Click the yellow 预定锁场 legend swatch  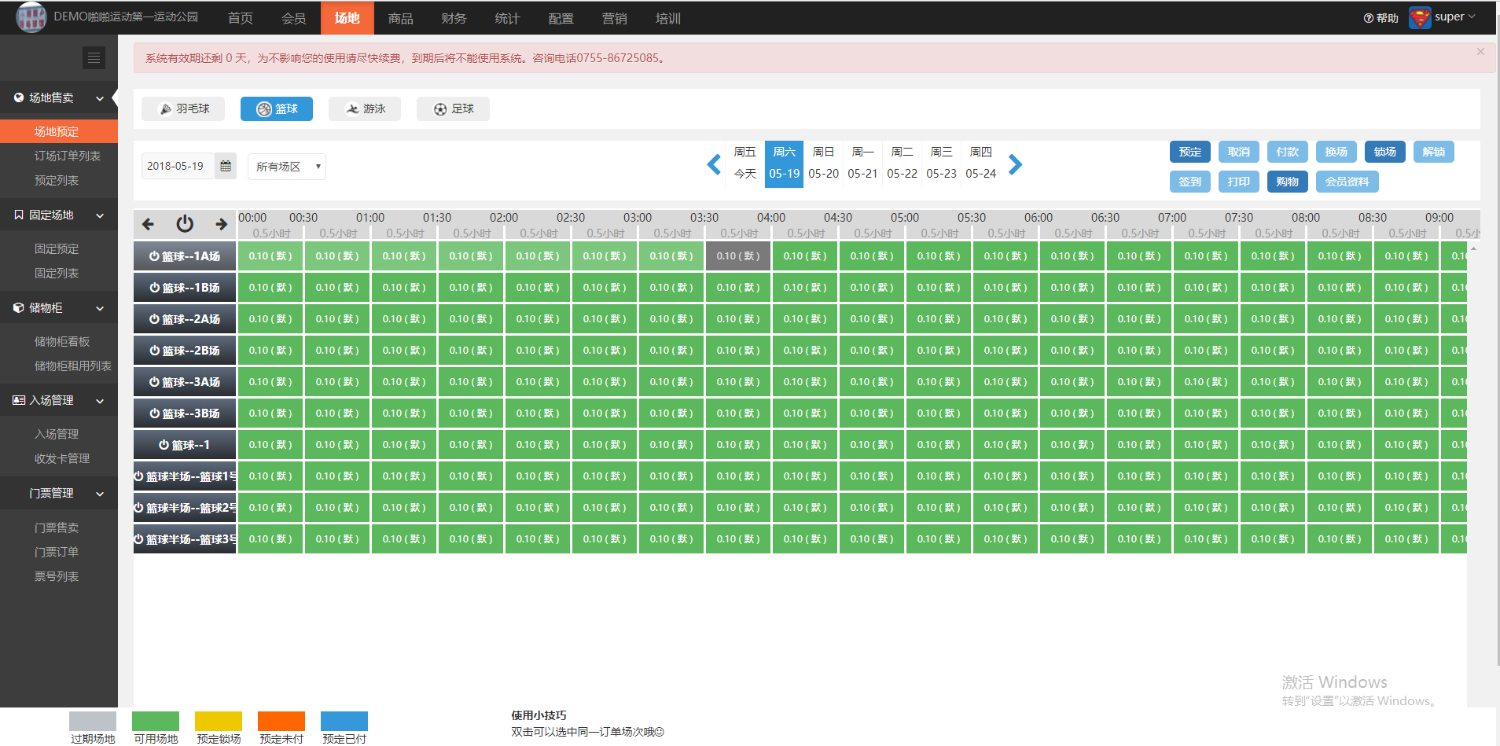coord(218,721)
